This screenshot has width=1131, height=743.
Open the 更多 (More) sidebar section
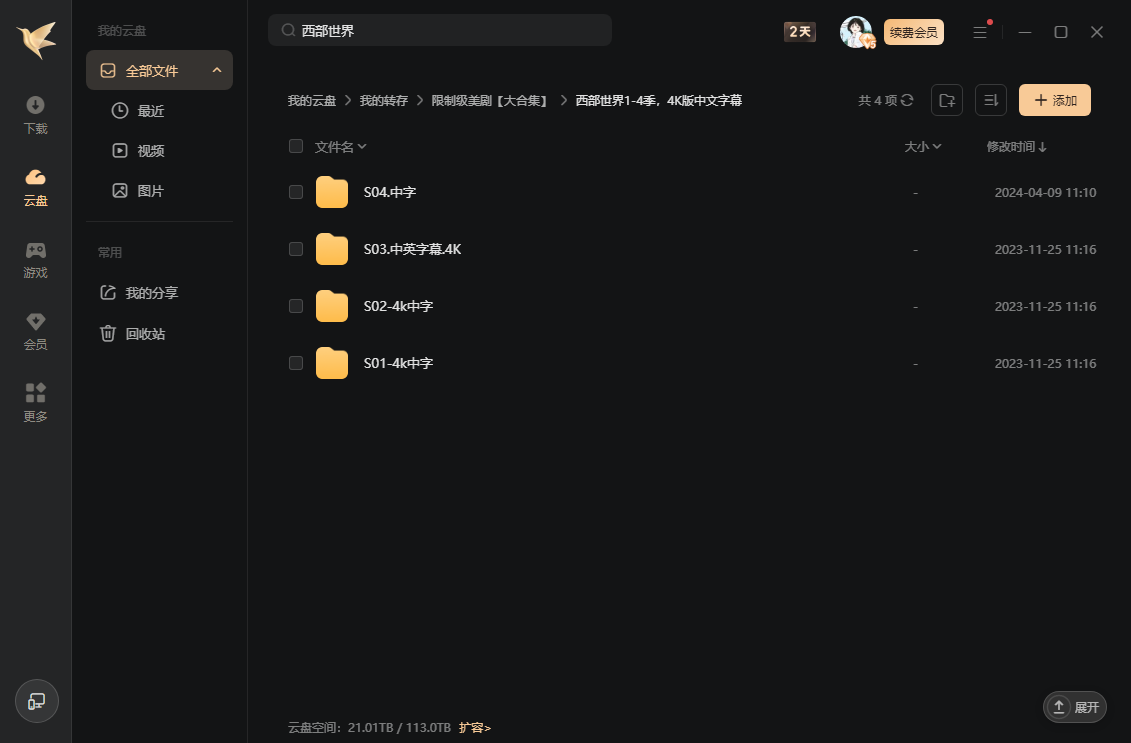click(x=36, y=403)
